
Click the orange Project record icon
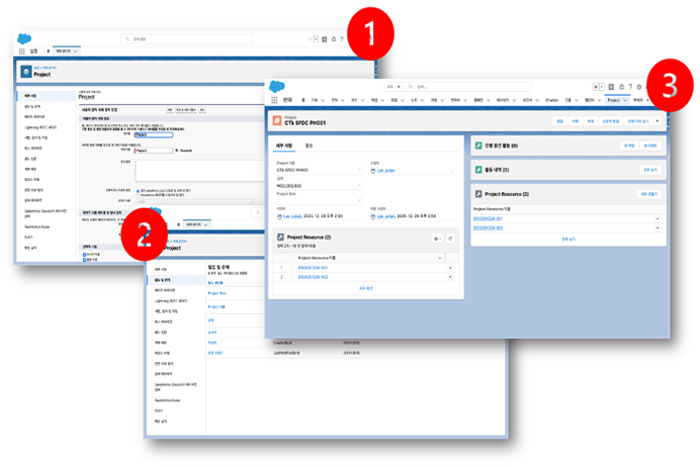tap(276, 122)
